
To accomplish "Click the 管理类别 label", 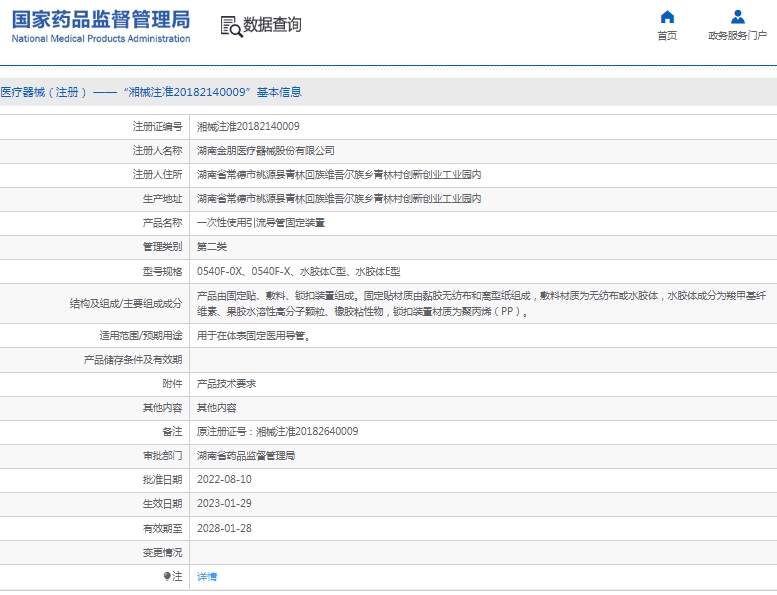I will click(163, 247).
